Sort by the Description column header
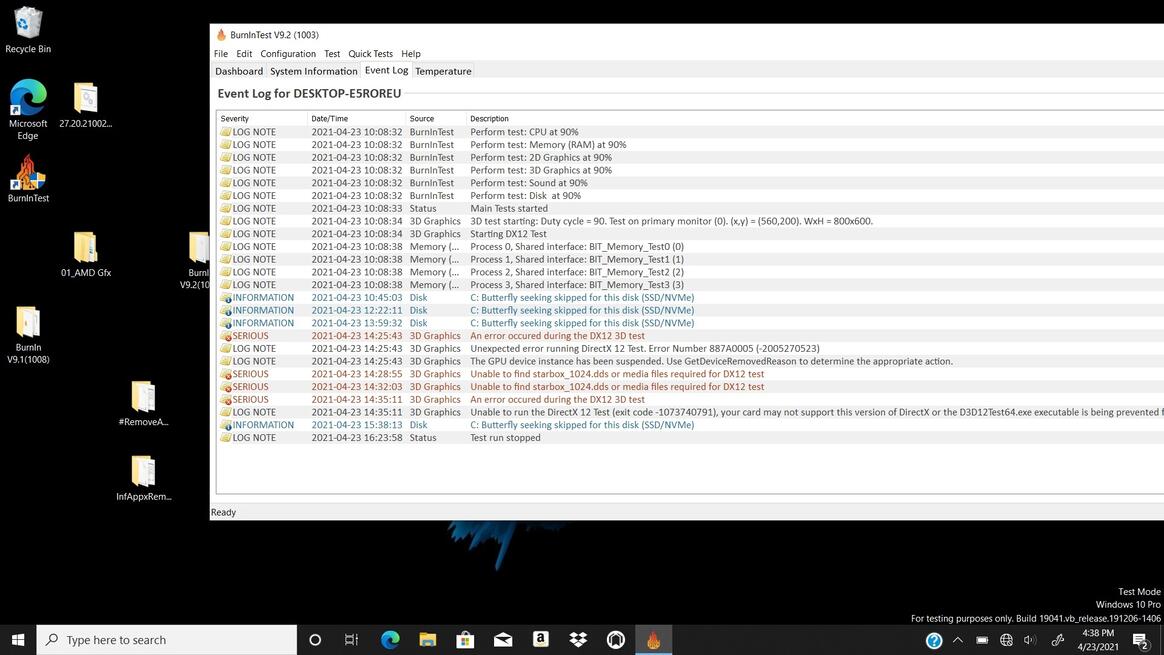The width and height of the screenshot is (1164, 655). pos(815,119)
